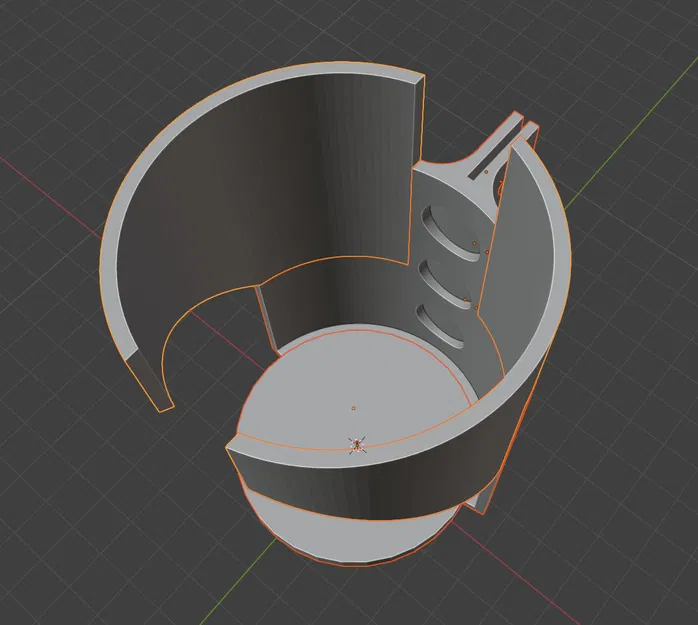Select the origin dot on the flat circular disk

pos(353,408)
